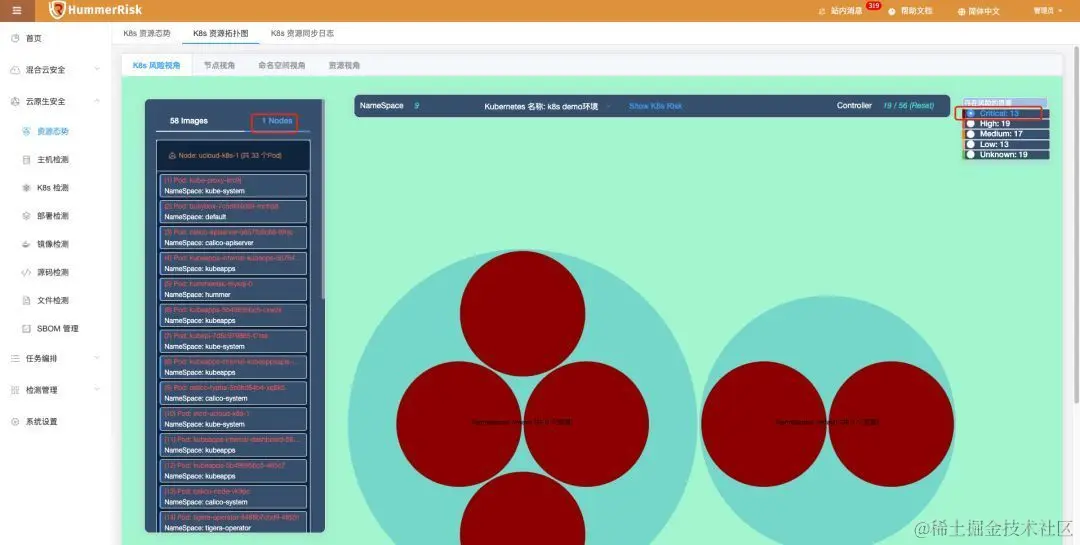
Task: Select pod (14) in tigera-operator namespace
Action: pyautogui.click(x=233, y=522)
